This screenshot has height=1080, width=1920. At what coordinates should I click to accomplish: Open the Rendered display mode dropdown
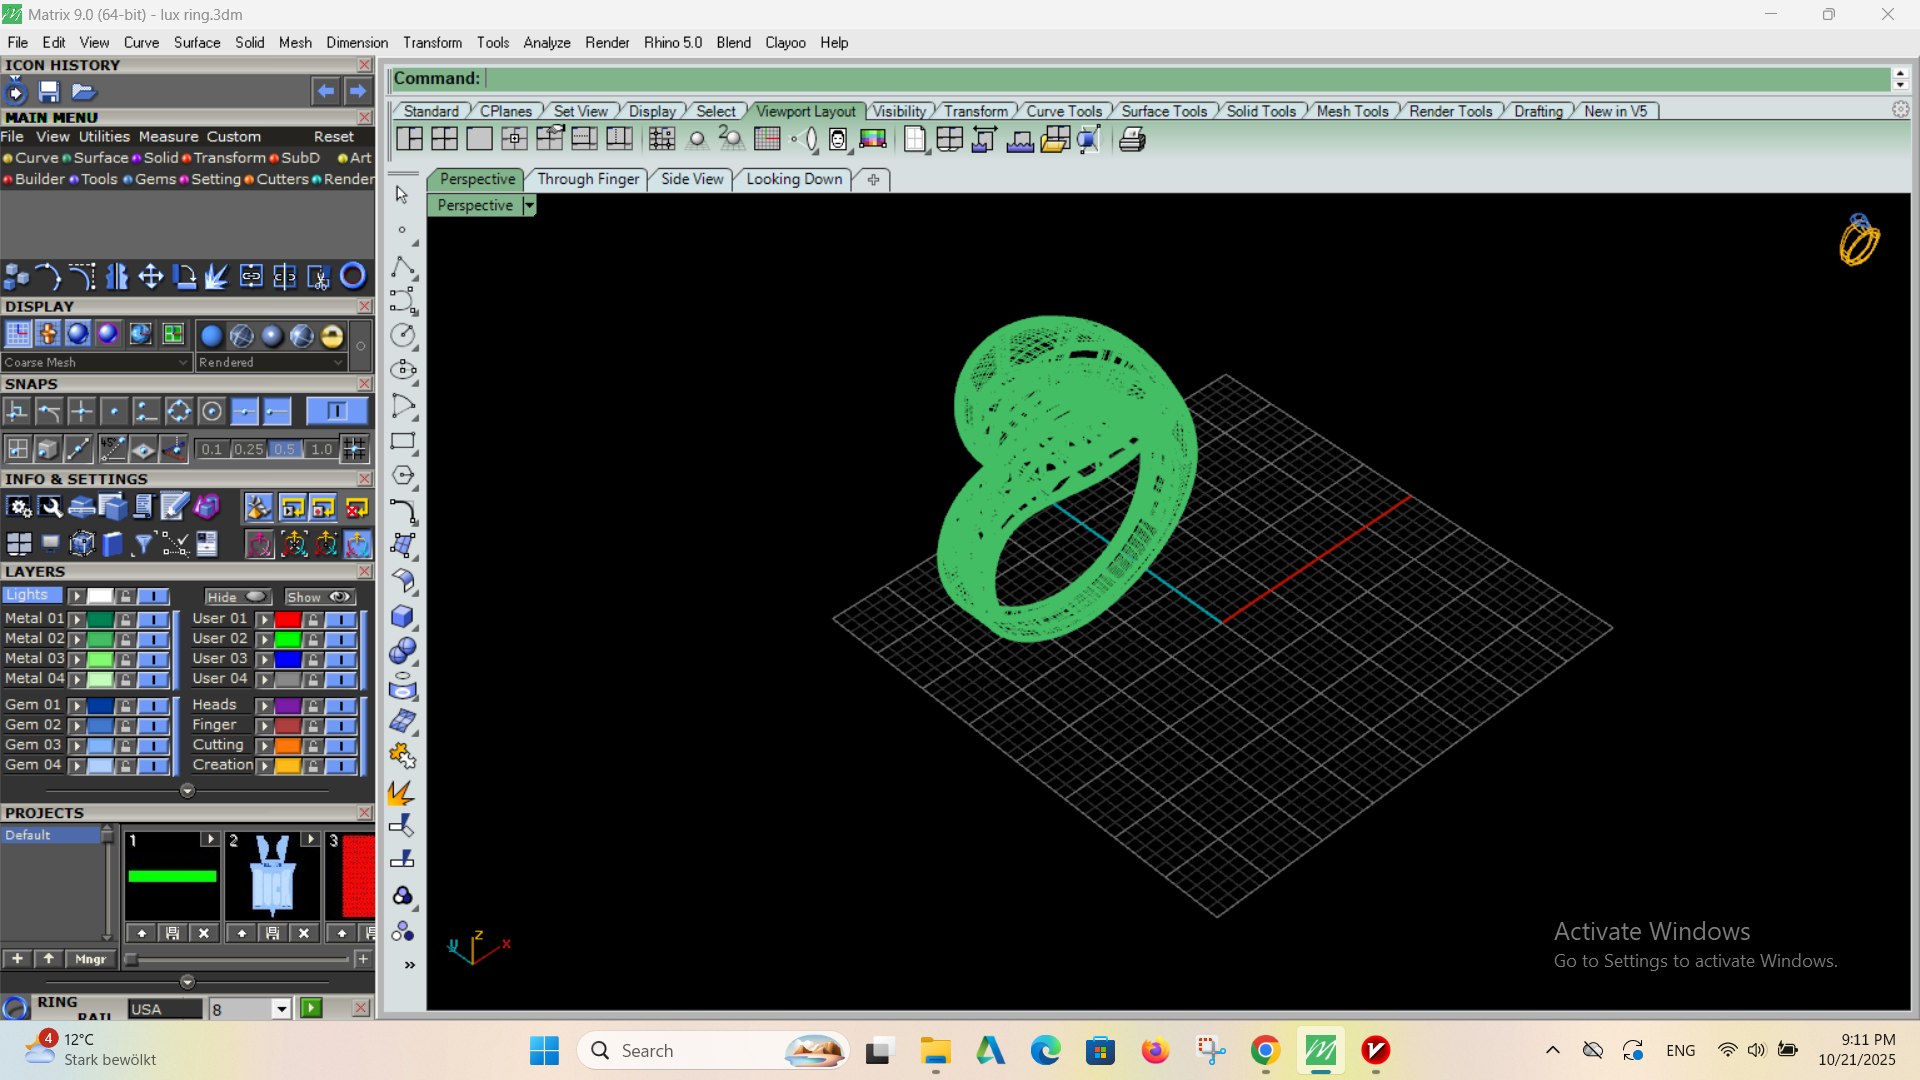[x=271, y=362]
